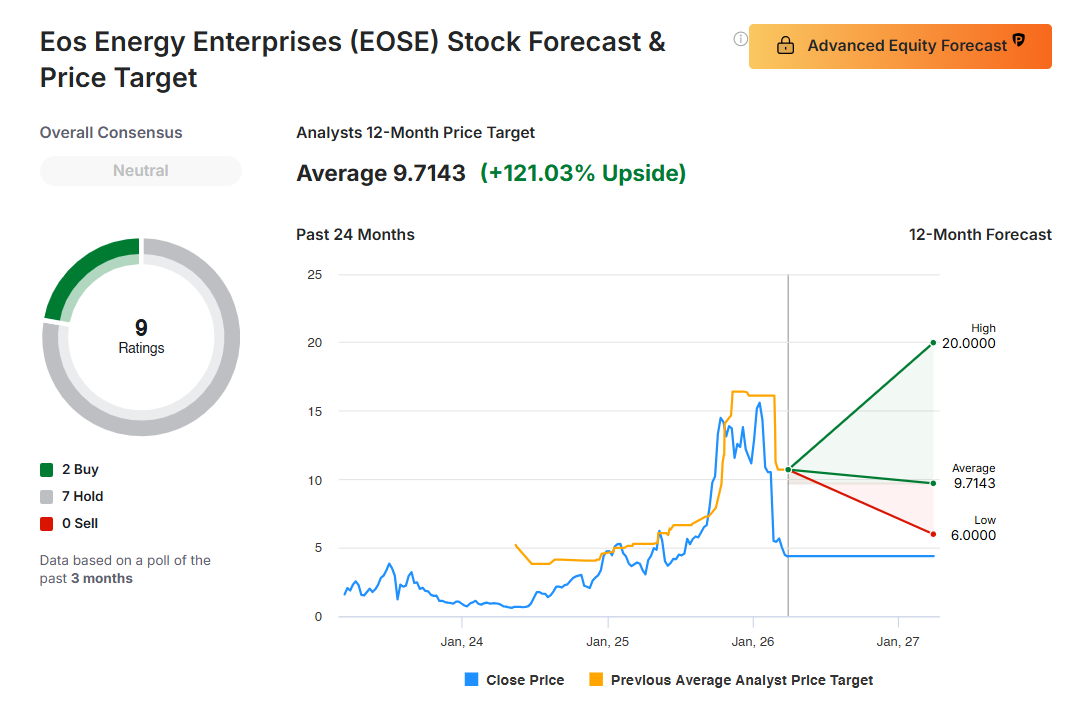Click the green Buy segment of the ratings donut

90,268
